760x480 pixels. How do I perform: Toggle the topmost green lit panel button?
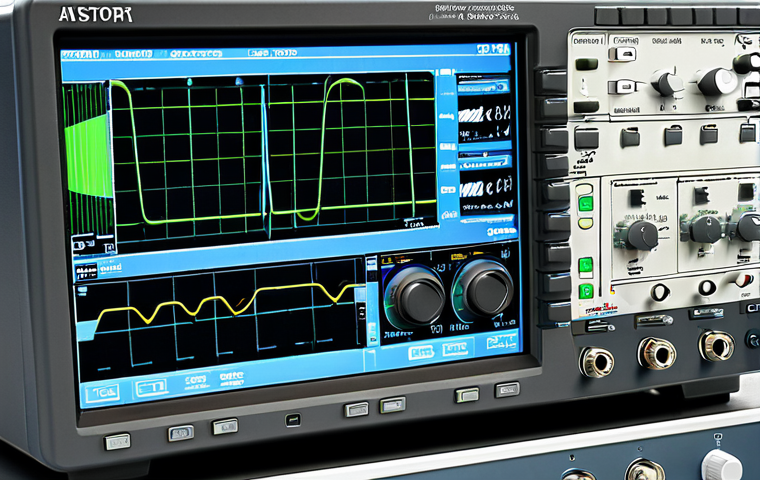pyautogui.click(x=585, y=204)
